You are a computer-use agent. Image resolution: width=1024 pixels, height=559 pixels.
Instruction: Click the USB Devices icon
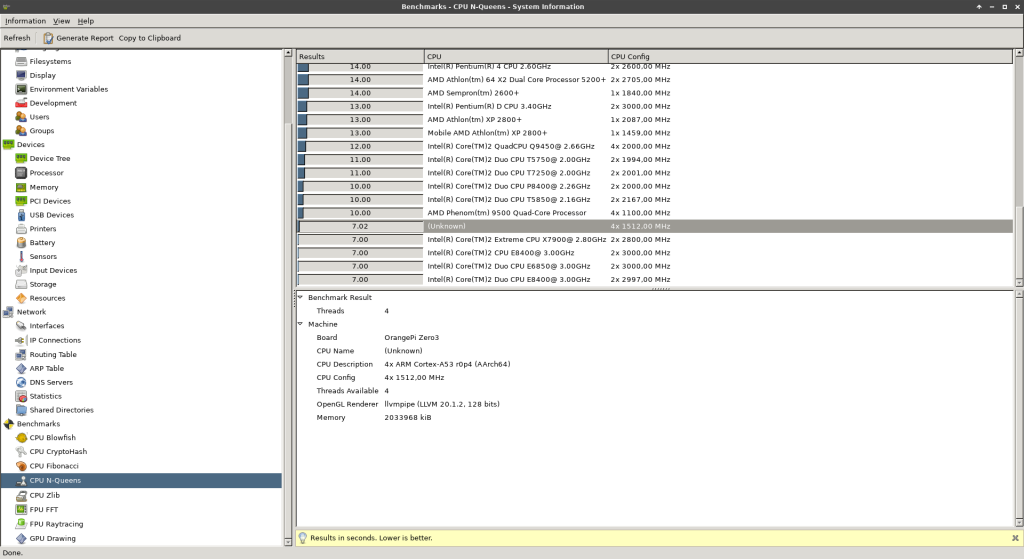tap(21, 215)
